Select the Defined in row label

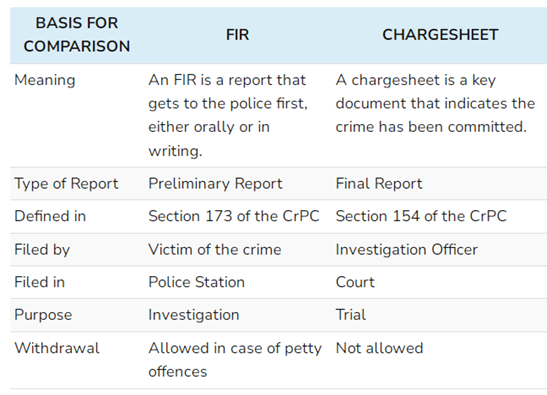[50, 216]
